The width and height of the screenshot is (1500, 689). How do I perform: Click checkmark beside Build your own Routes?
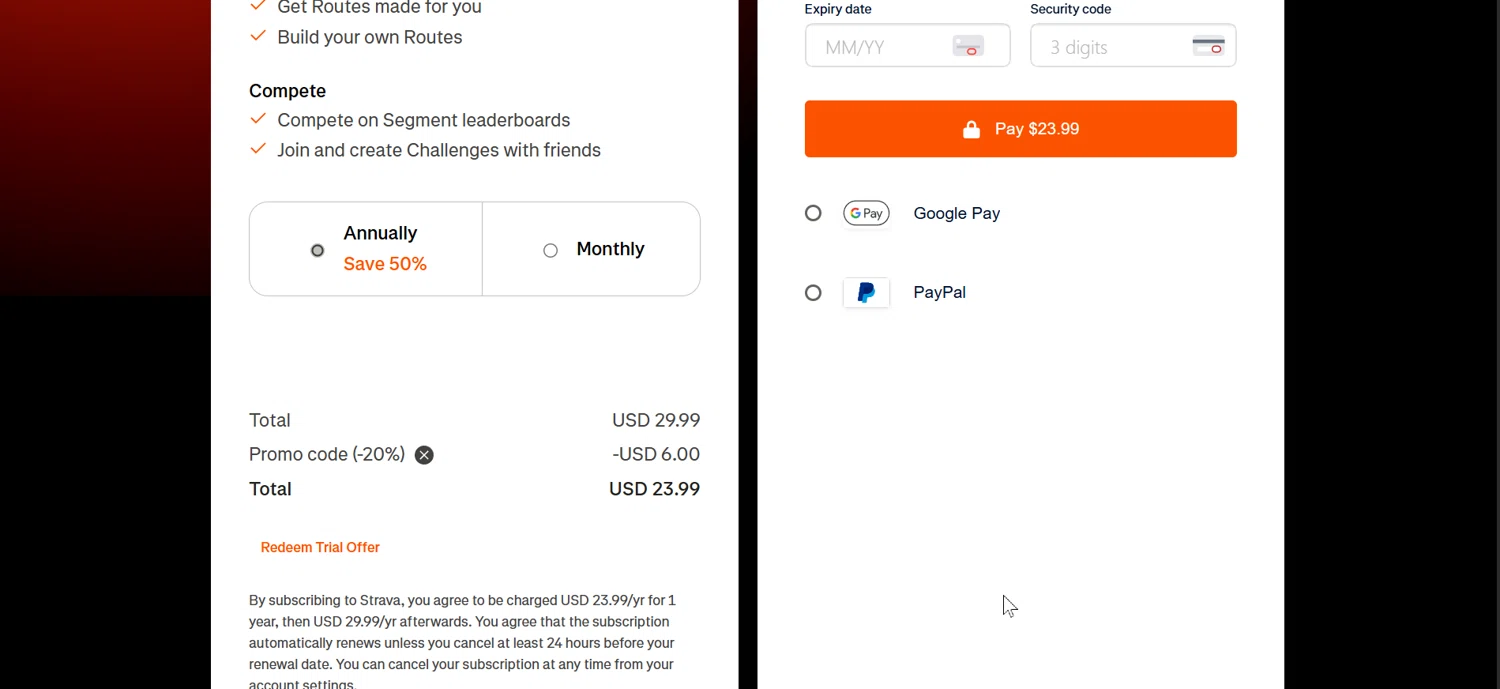[x=258, y=36]
